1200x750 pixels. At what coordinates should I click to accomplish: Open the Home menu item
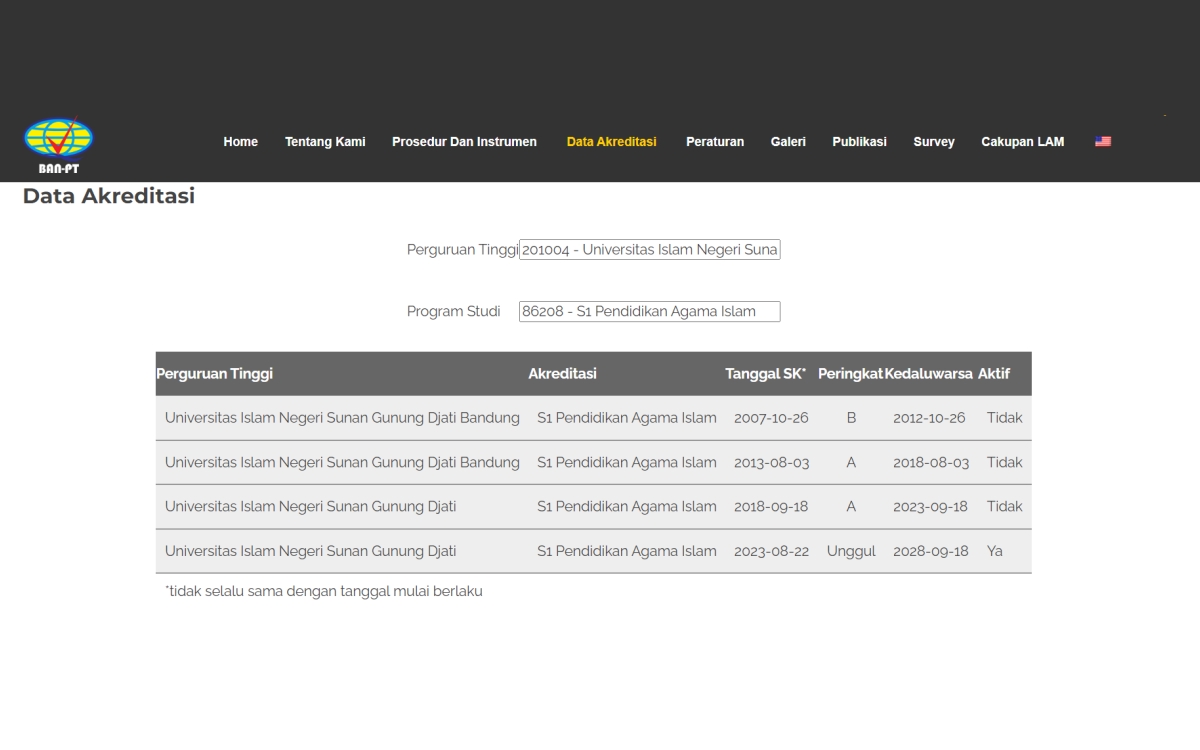tap(240, 142)
